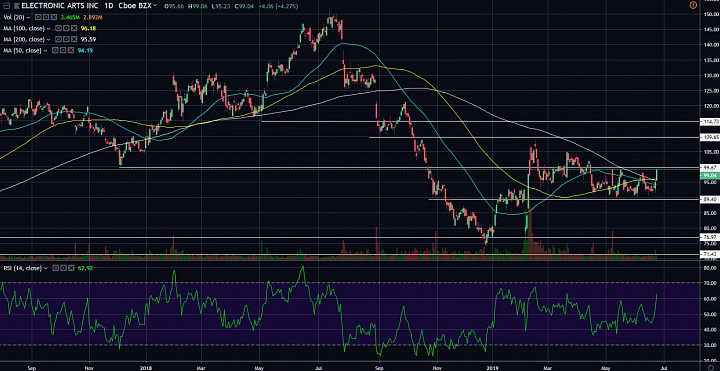The image size is (720, 371).
Task: Open settings for MA (100, close)
Action: point(66,28)
